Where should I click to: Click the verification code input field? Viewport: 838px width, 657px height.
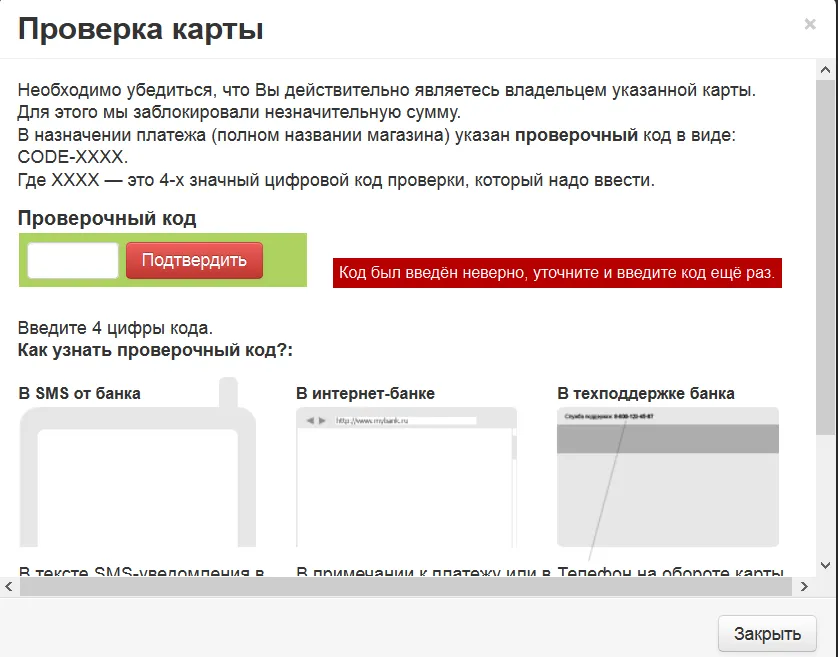click(x=73, y=260)
